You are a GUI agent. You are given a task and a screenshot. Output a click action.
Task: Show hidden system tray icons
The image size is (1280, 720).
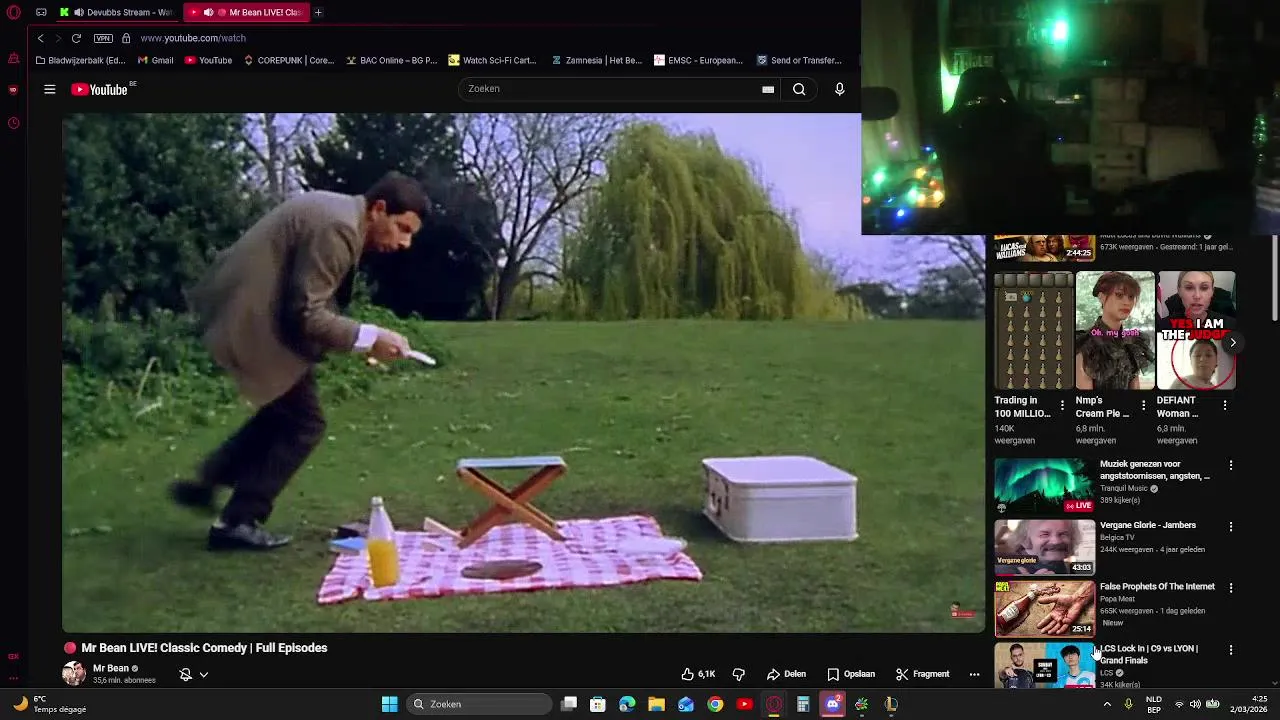pos(1107,704)
